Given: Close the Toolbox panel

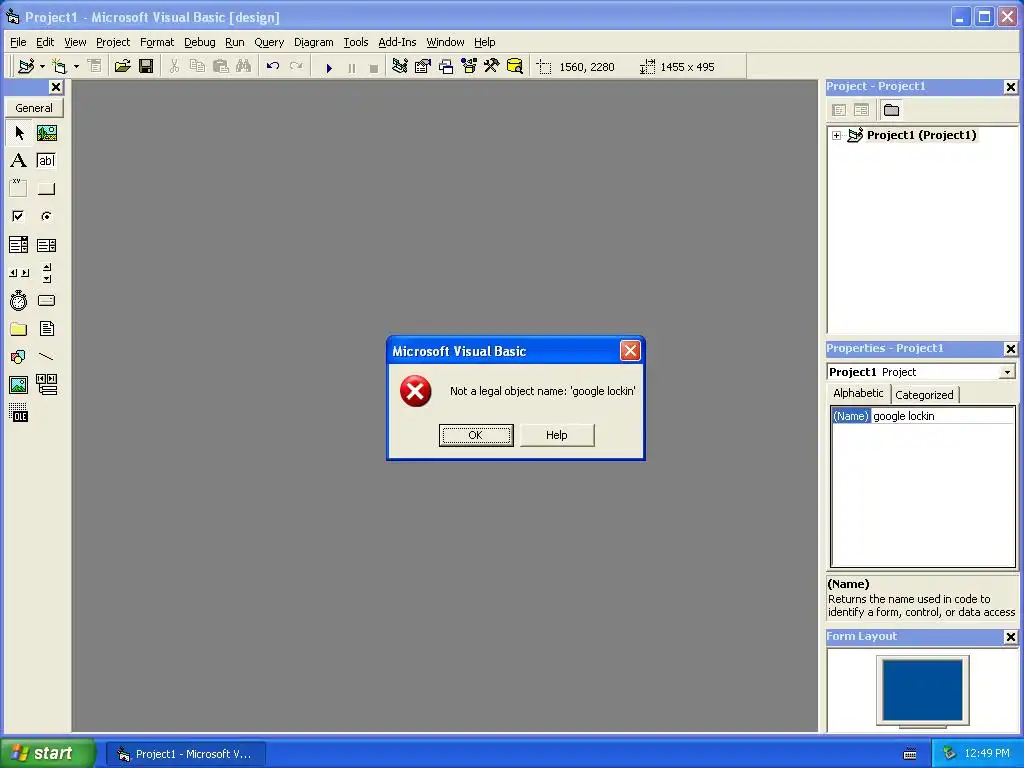Looking at the screenshot, I should point(56,87).
